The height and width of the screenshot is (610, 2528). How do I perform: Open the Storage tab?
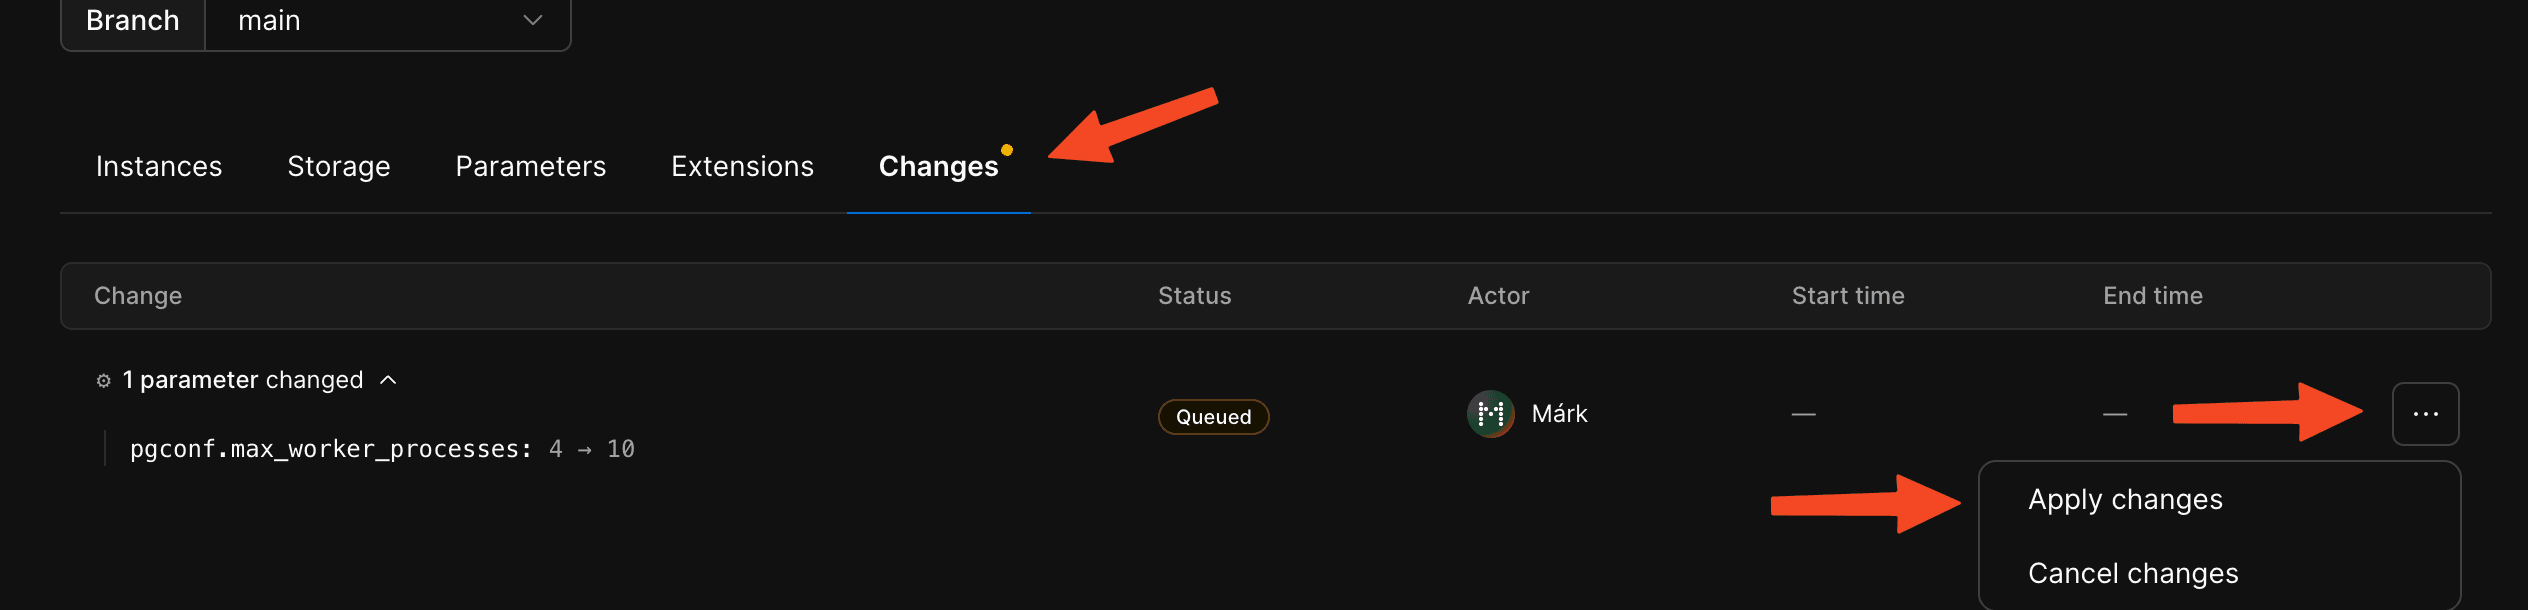(338, 166)
